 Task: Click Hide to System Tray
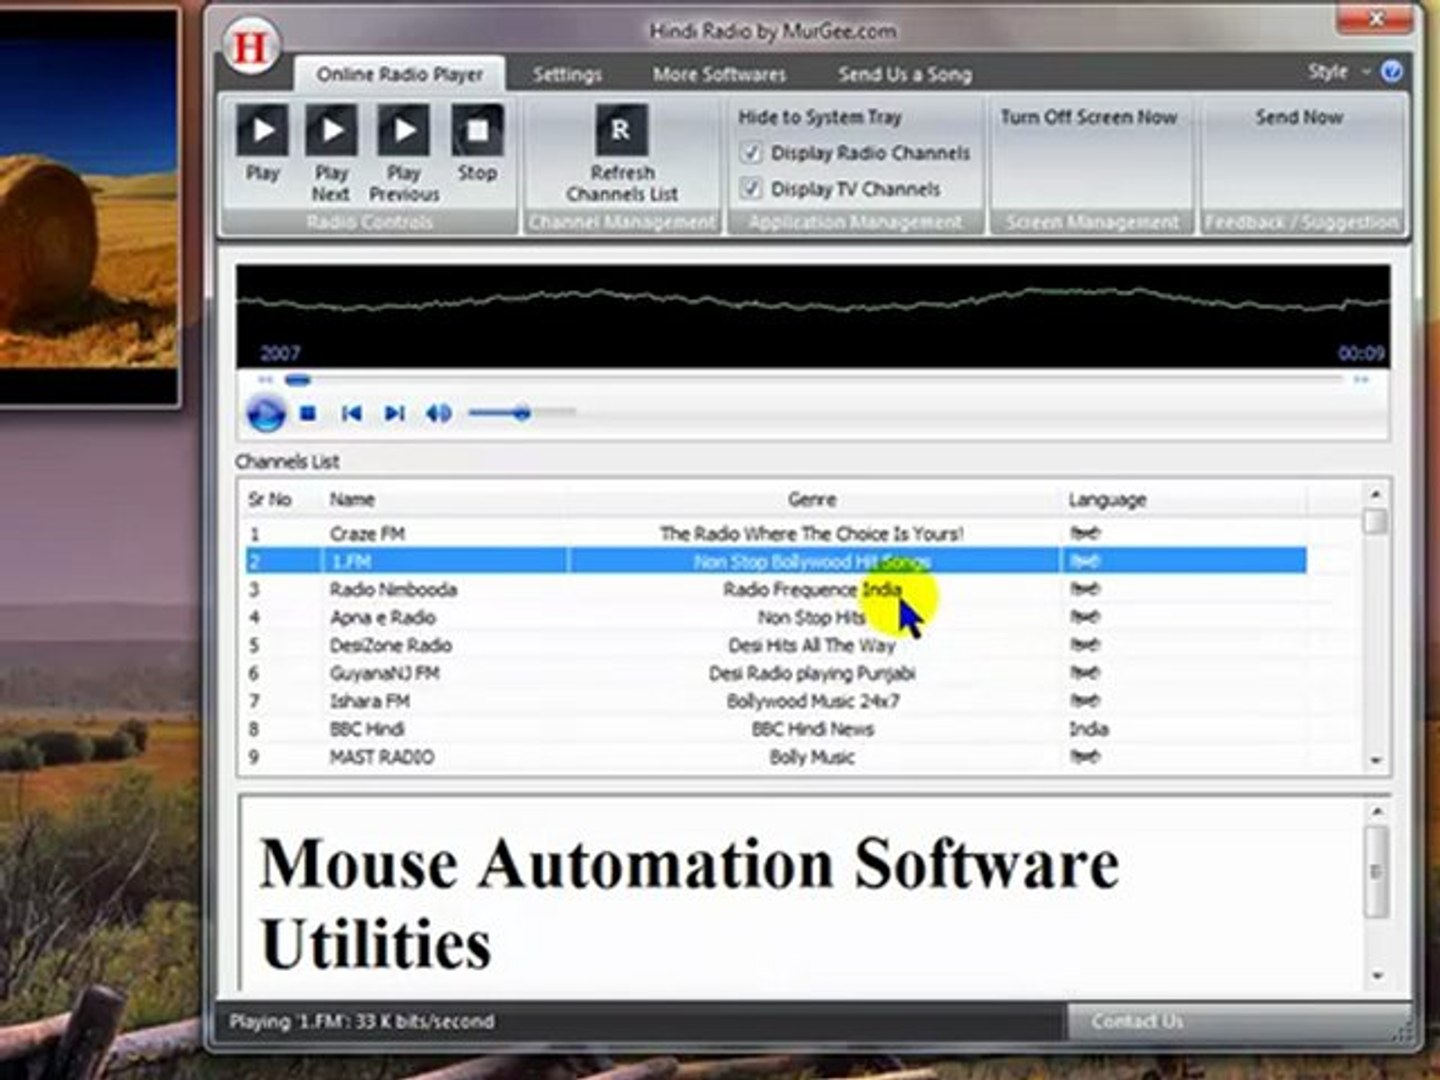tap(820, 117)
